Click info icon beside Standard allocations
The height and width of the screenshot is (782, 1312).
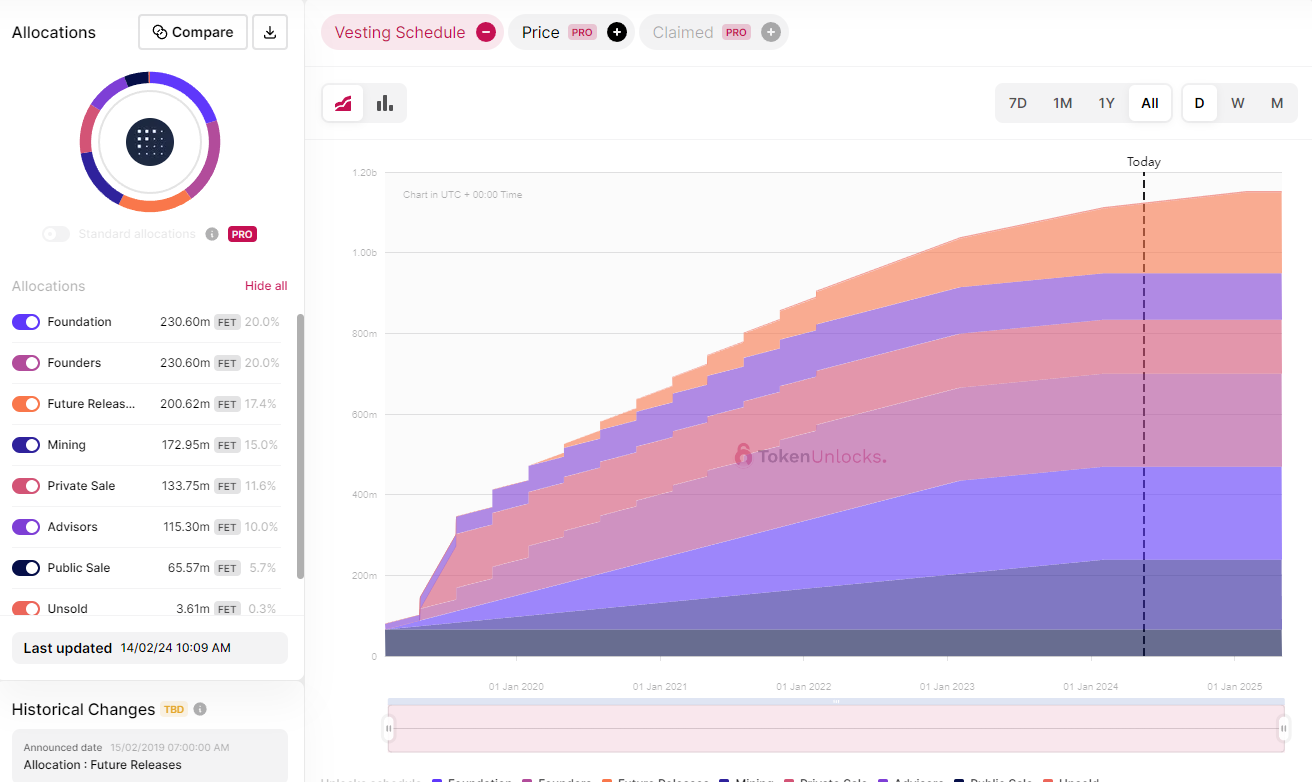(x=212, y=234)
